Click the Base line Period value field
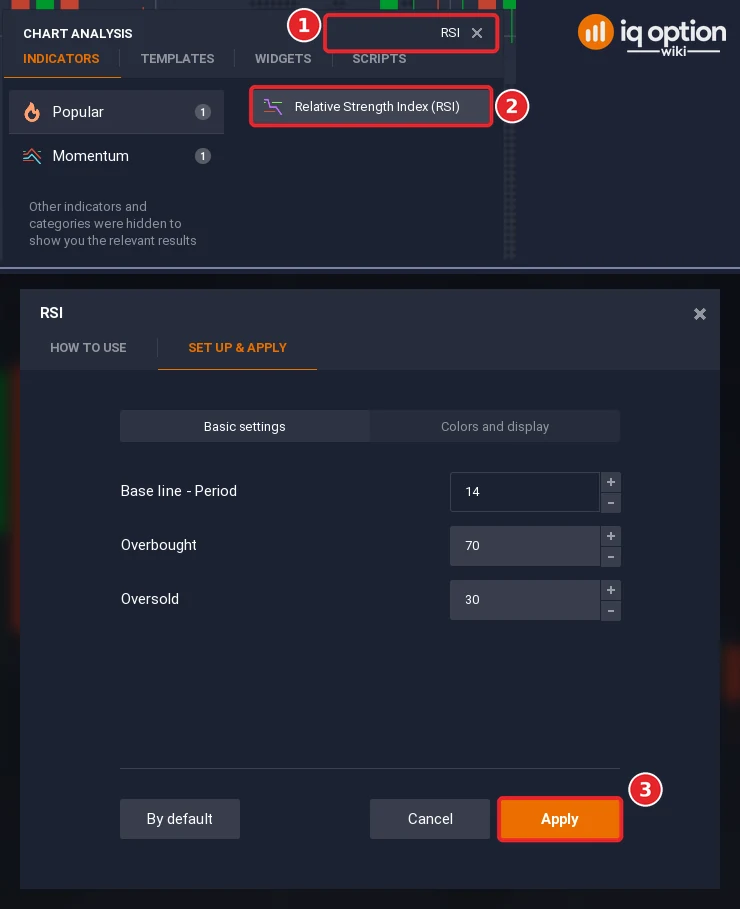The width and height of the screenshot is (740, 909). pos(525,492)
